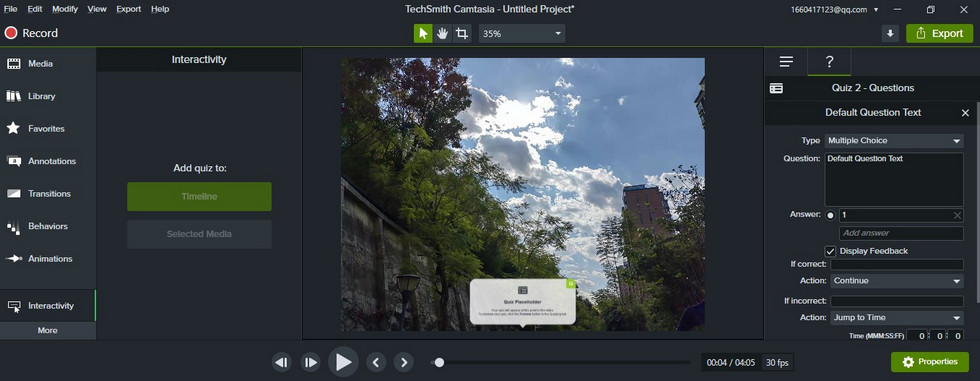Step back to previous frame
980x381 pixels.
282,362
